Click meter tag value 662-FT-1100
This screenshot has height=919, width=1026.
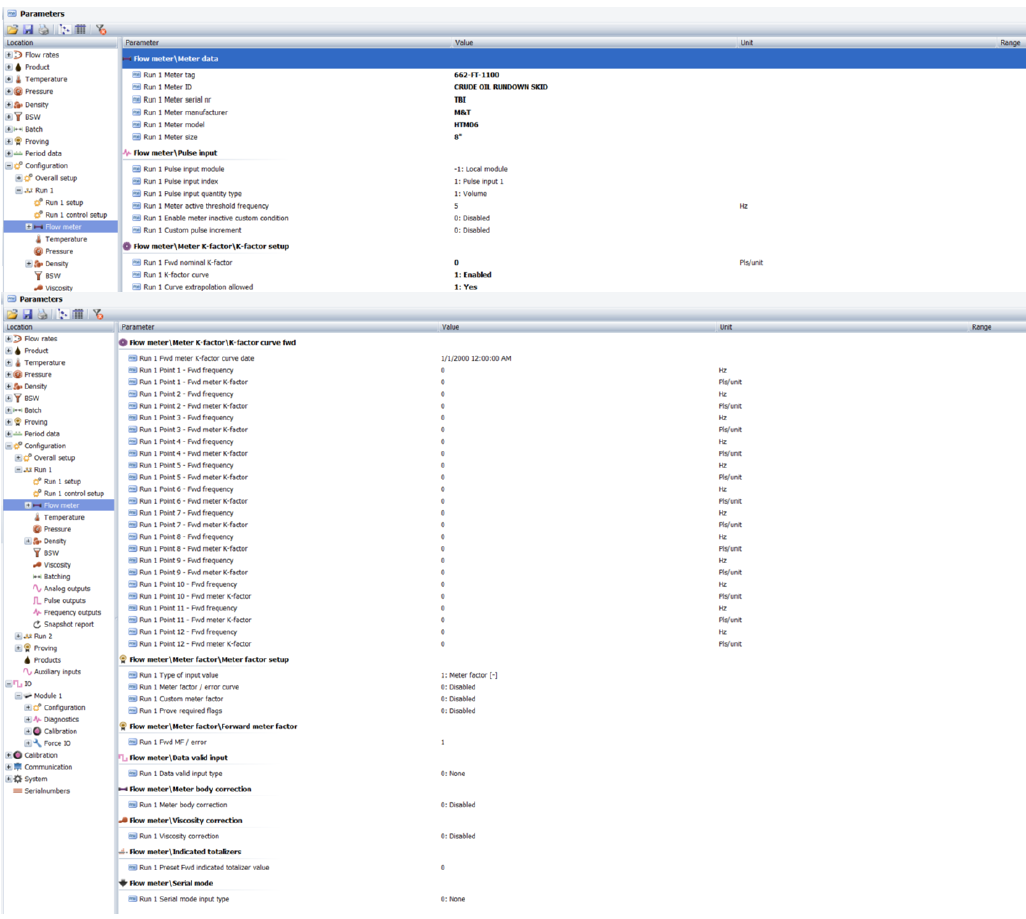pyautogui.click(x=476, y=75)
